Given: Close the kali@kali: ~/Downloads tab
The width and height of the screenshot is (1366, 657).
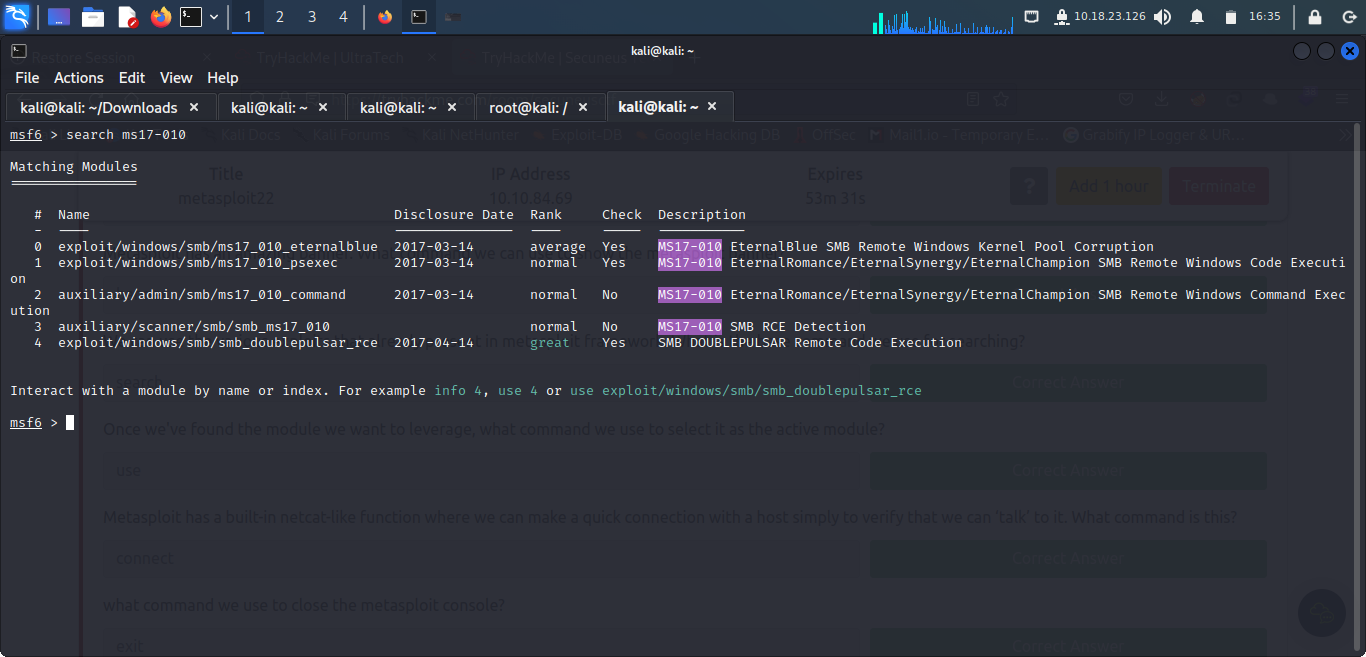Looking at the screenshot, I should click(194, 107).
